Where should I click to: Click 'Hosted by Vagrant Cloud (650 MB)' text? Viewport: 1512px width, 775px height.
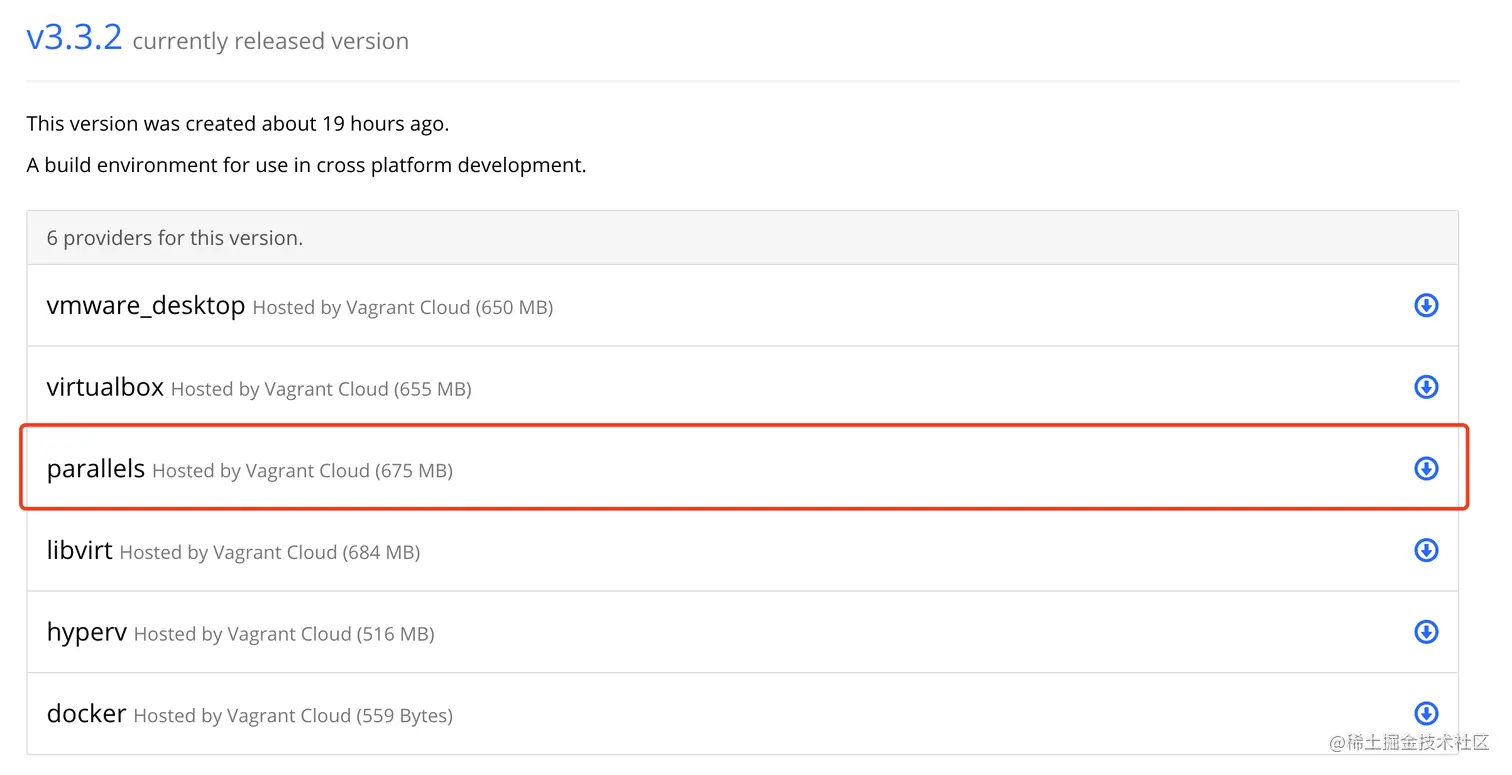point(402,308)
